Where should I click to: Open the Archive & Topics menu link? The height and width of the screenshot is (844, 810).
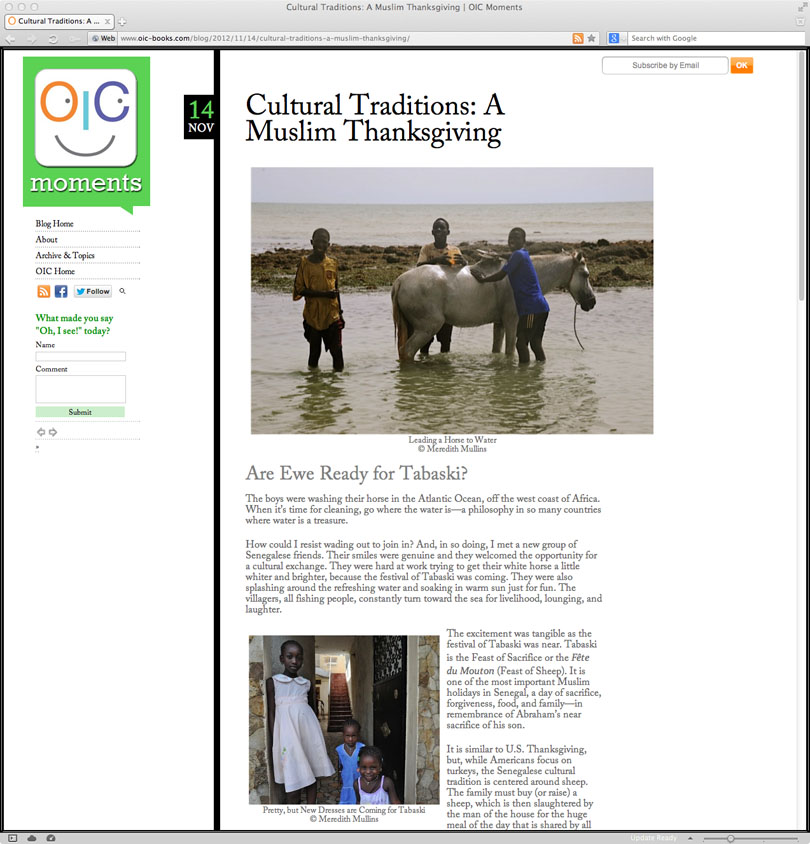(65, 255)
